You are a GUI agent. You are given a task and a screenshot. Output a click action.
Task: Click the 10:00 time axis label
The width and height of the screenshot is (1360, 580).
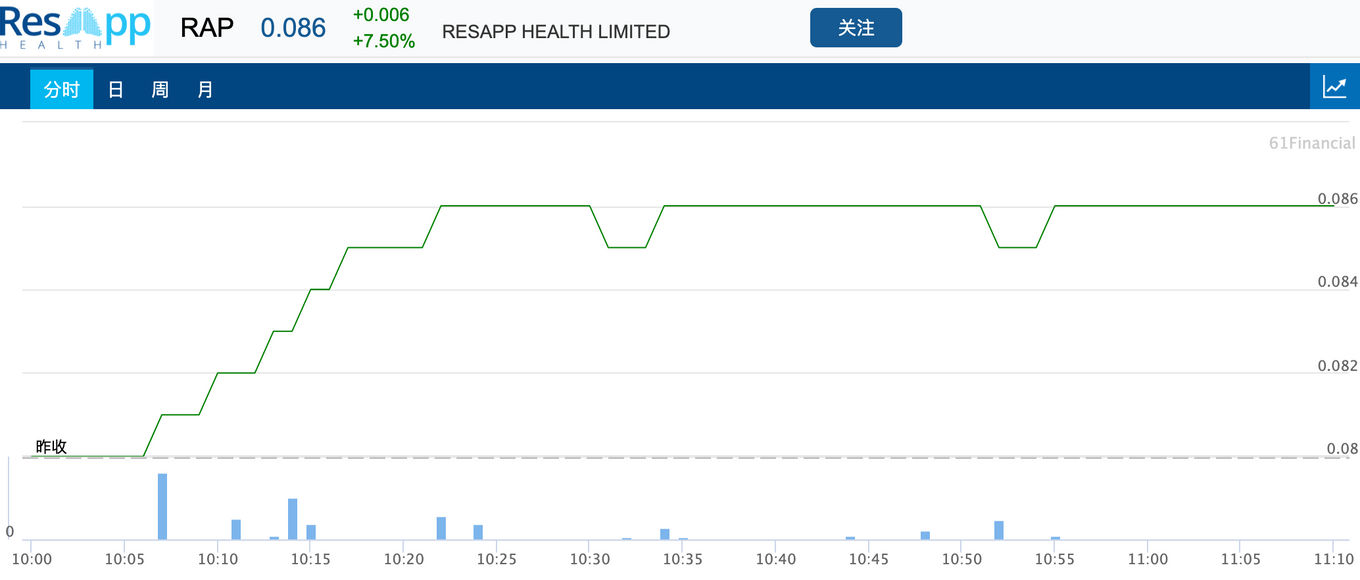pos(31,560)
